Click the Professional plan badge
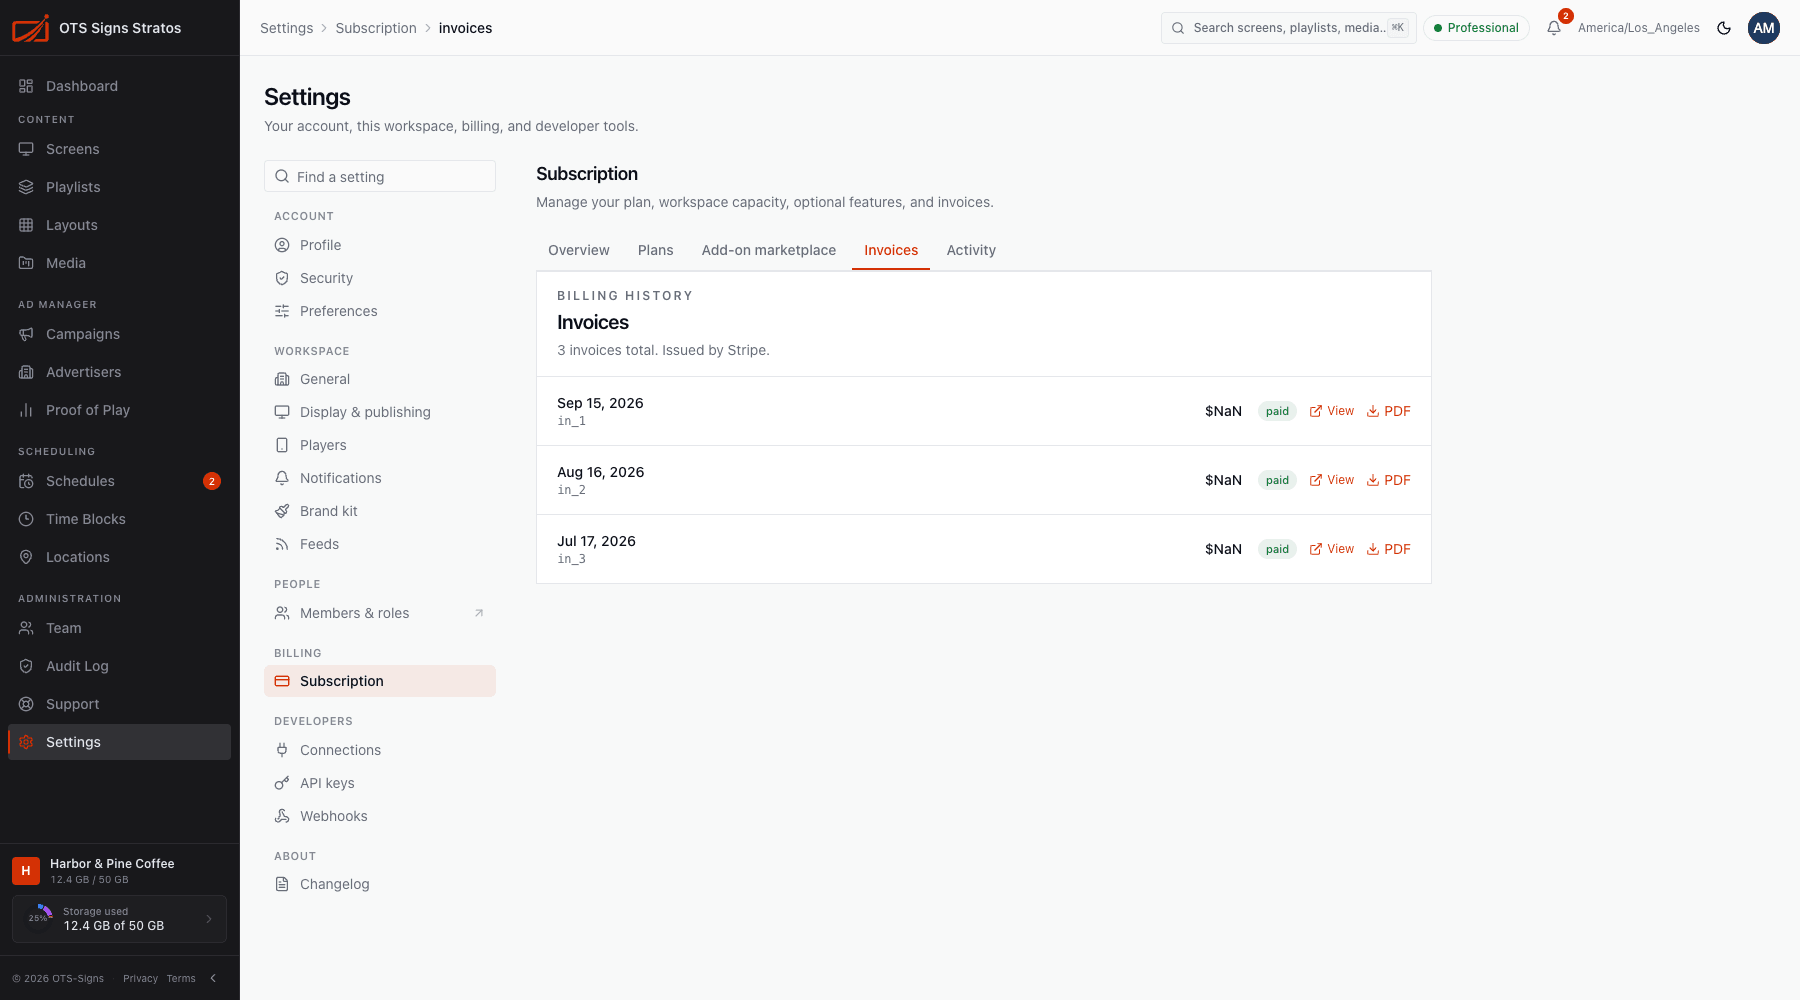This screenshot has height=1000, width=1800. pyautogui.click(x=1476, y=28)
